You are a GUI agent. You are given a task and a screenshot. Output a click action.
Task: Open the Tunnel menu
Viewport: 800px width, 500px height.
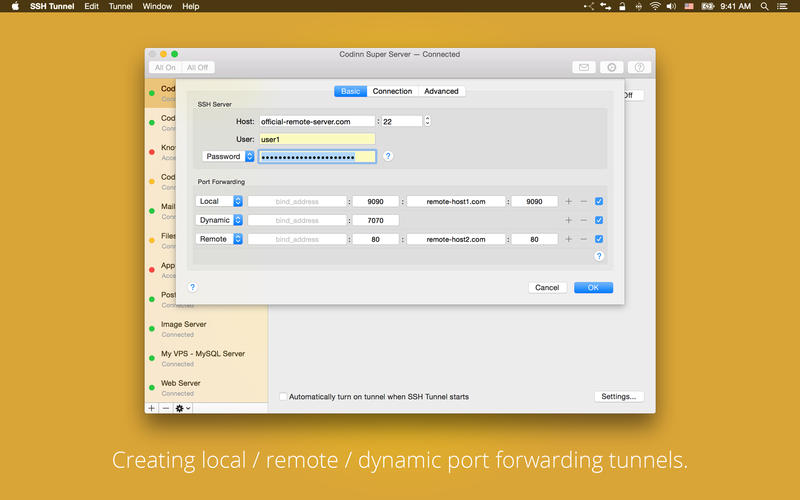[x=120, y=6]
